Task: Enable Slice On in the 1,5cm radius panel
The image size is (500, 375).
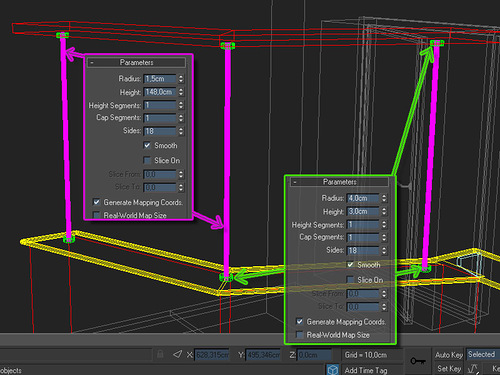Action: [x=147, y=160]
